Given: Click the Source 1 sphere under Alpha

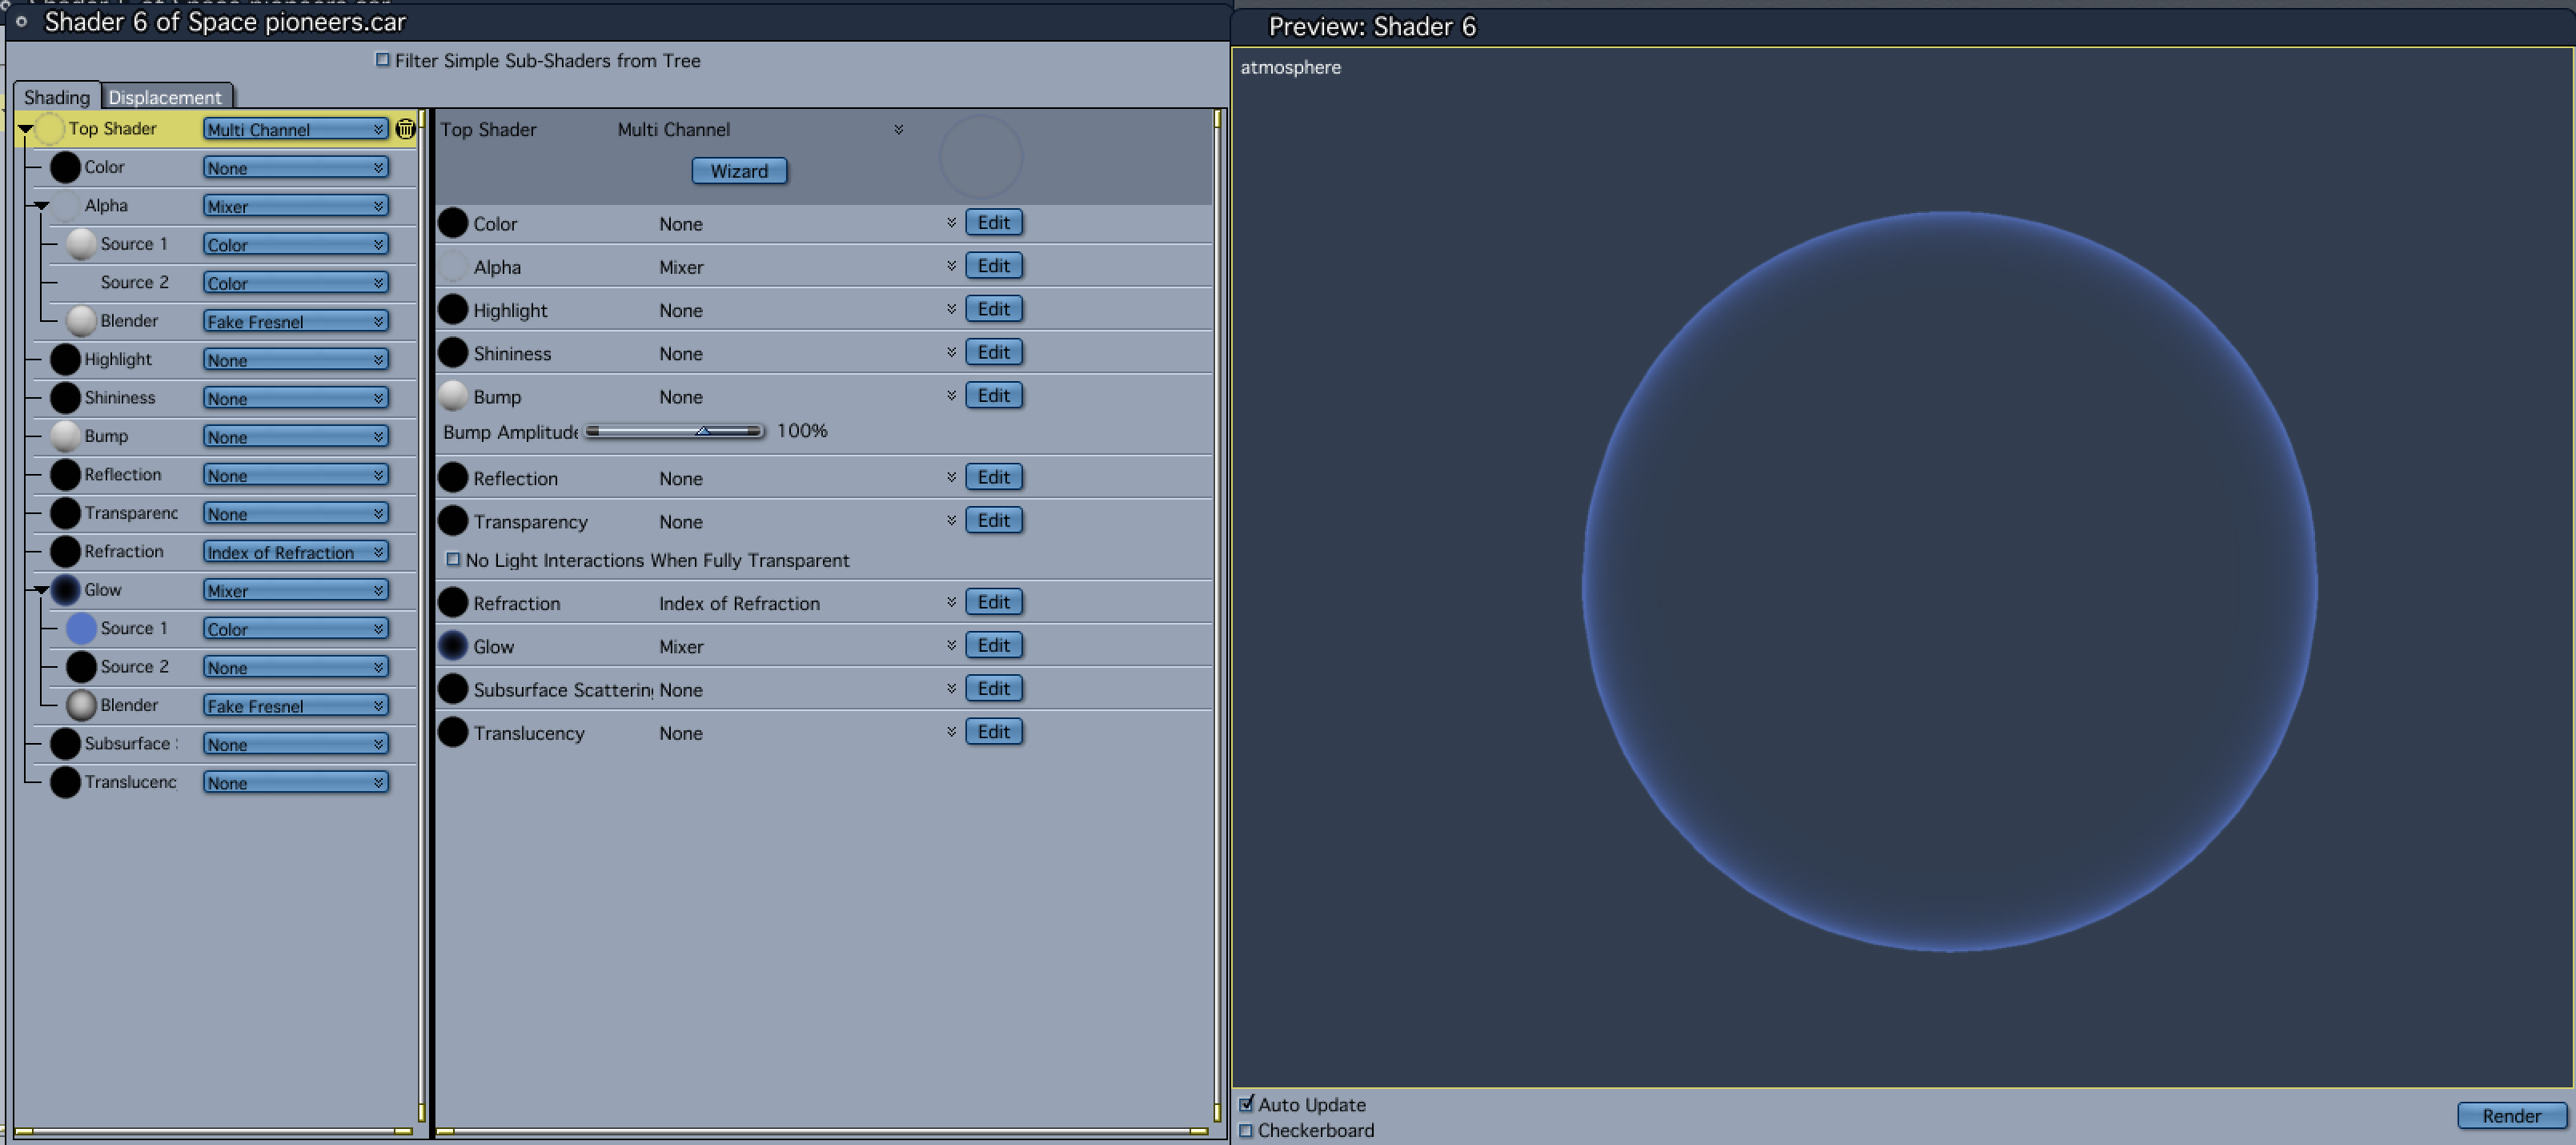Looking at the screenshot, I should click(81, 244).
